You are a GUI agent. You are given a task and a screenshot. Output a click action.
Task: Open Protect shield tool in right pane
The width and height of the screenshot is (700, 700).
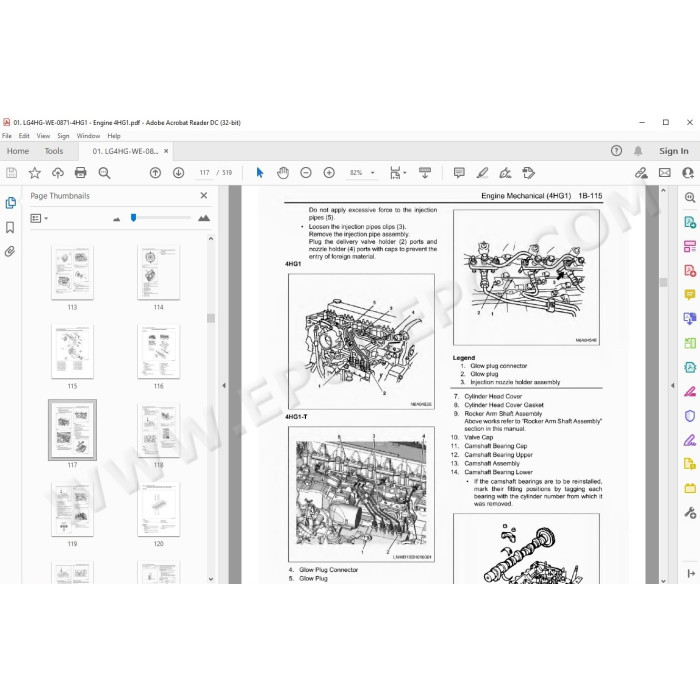[x=690, y=416]
